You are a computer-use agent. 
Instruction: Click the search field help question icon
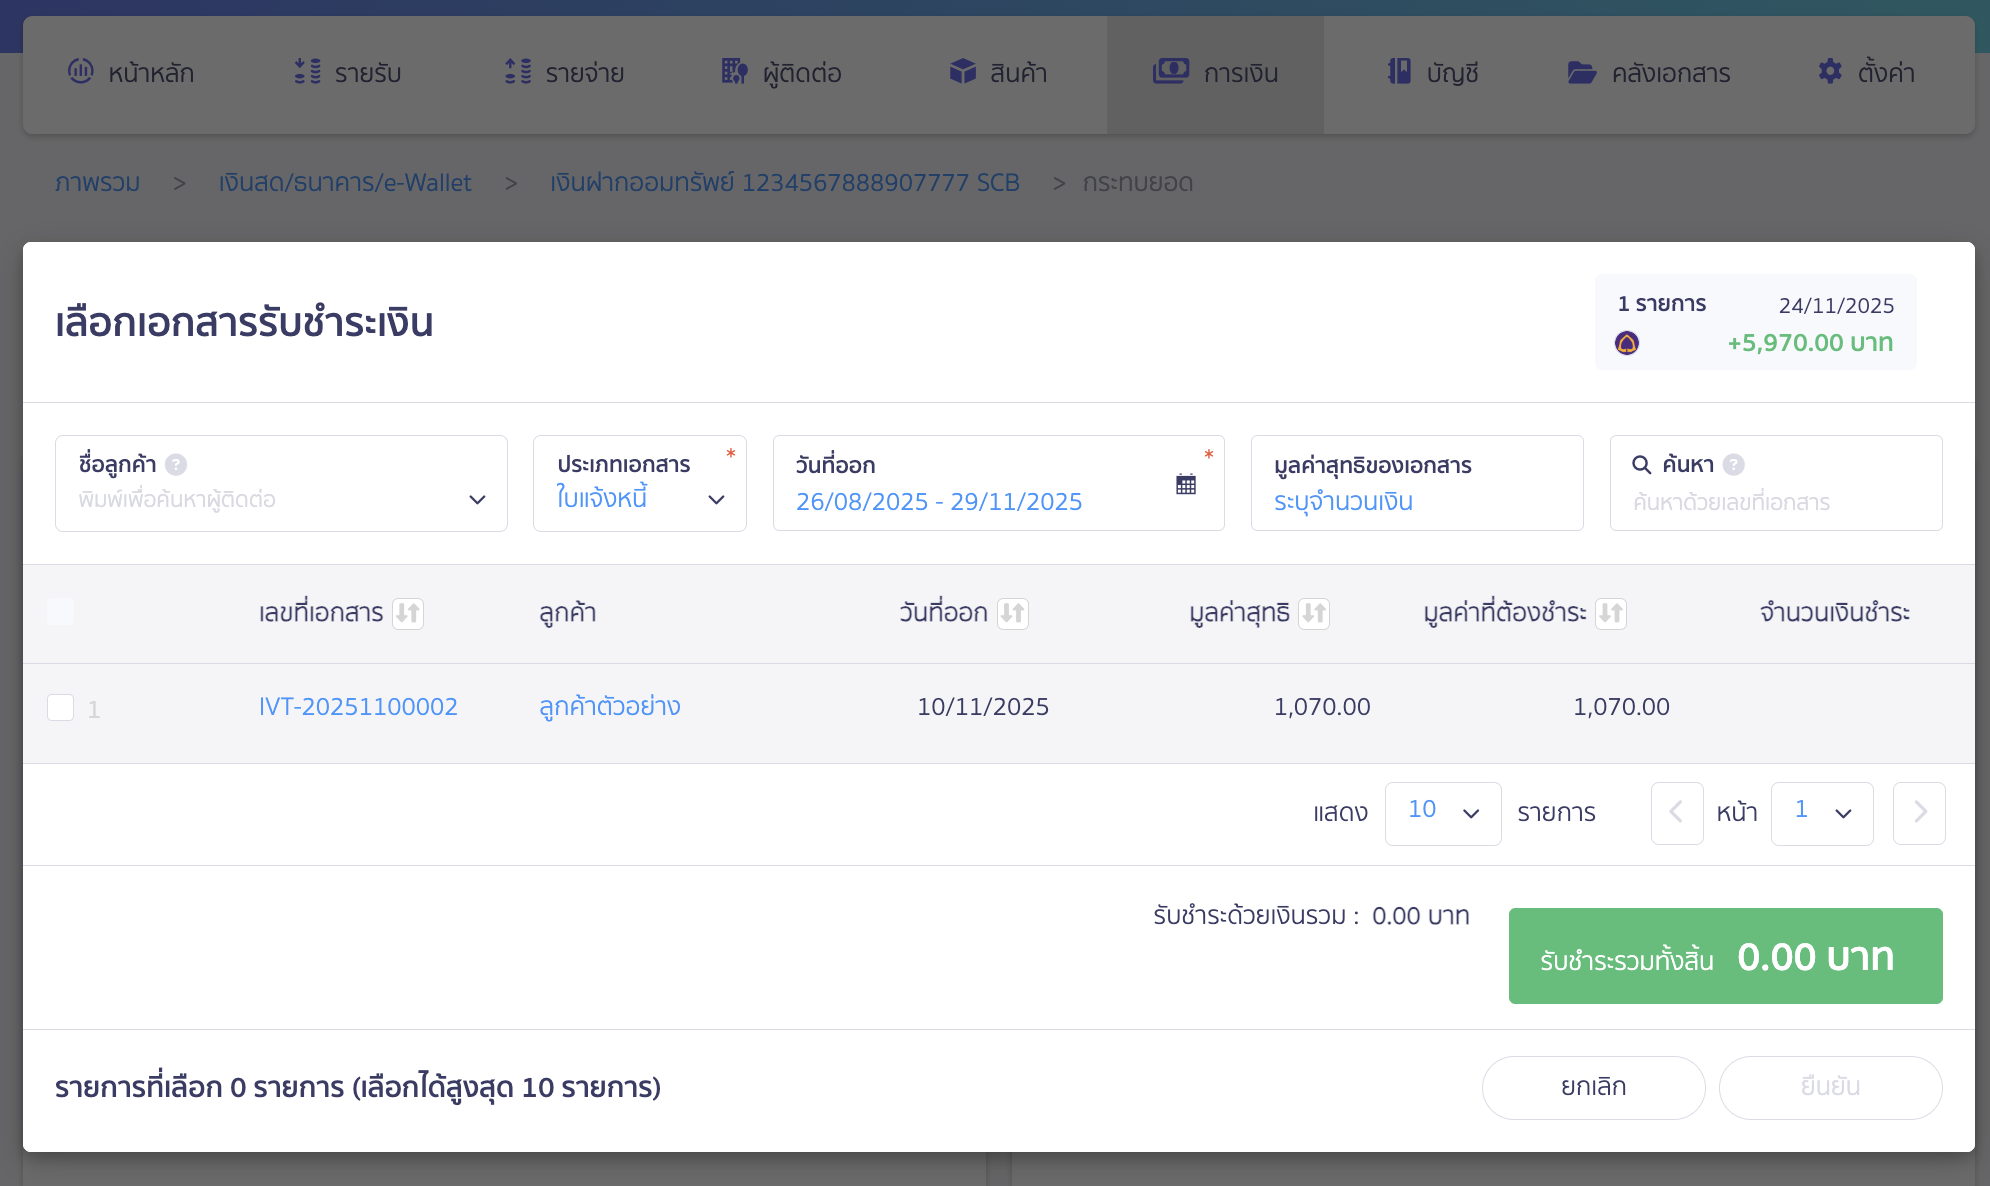(x=1734, y=465)
